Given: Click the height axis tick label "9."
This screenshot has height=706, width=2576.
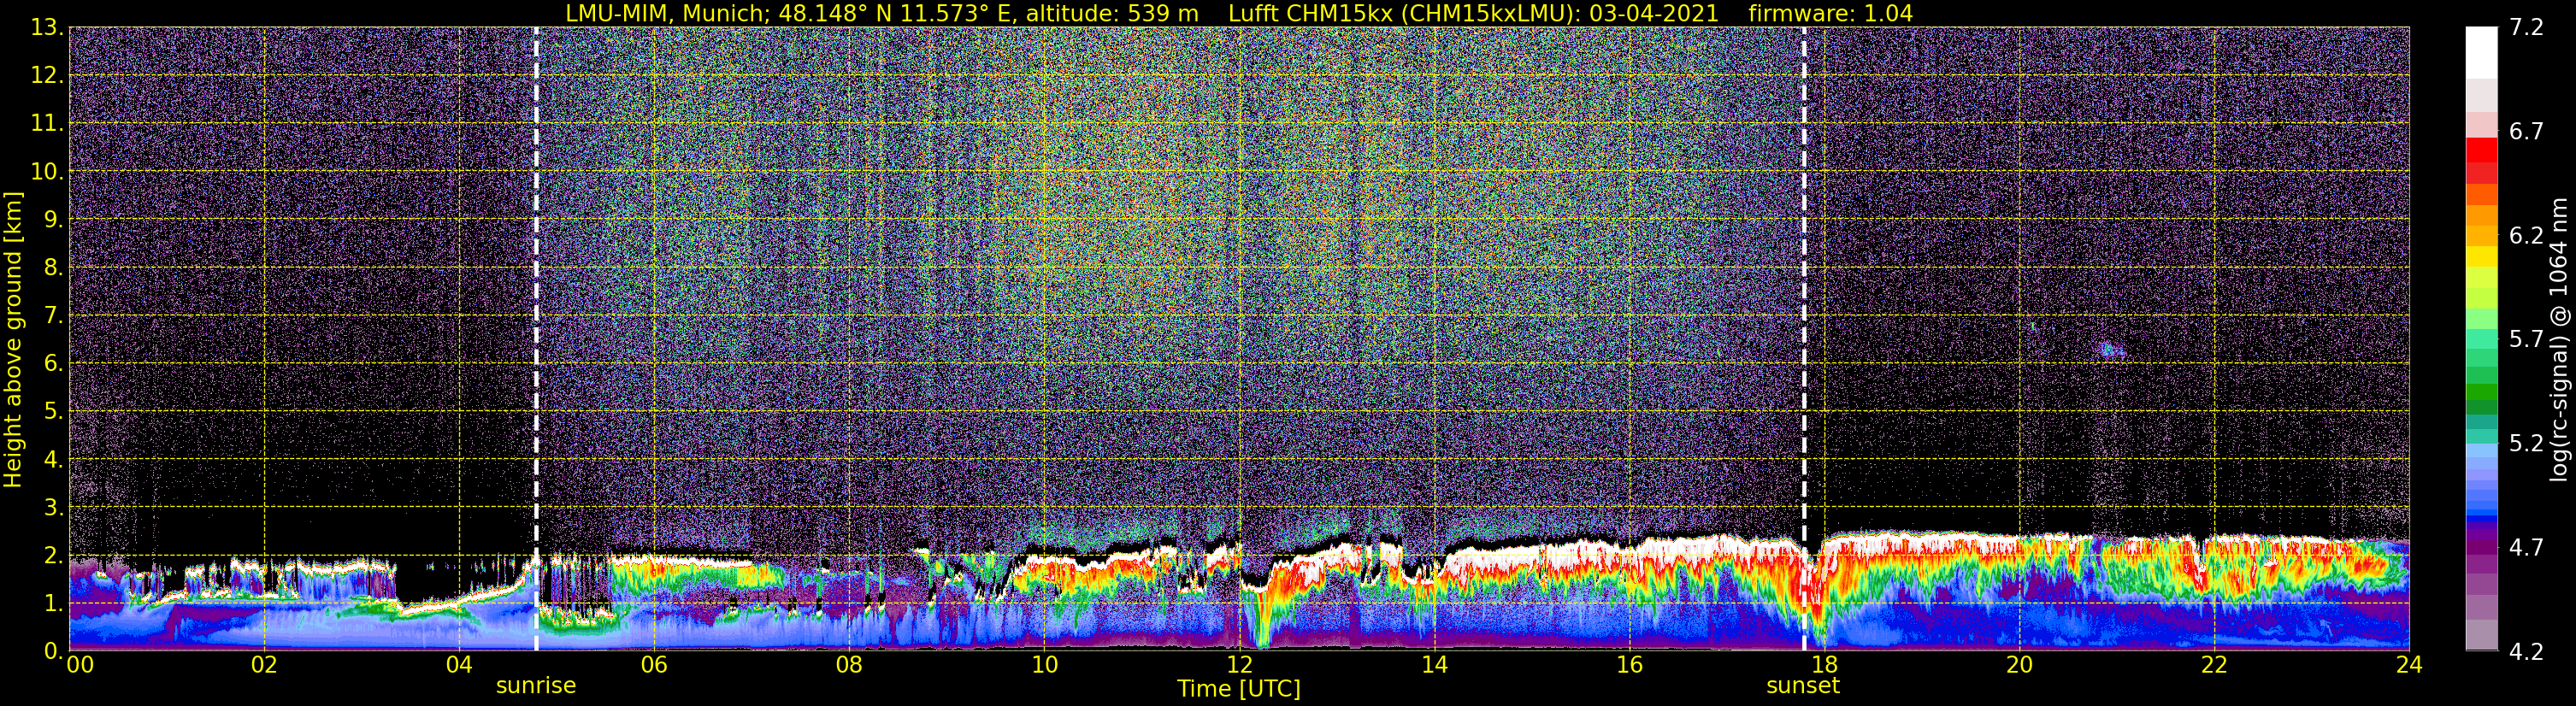Looking at the screenshot, I should 54,219.
